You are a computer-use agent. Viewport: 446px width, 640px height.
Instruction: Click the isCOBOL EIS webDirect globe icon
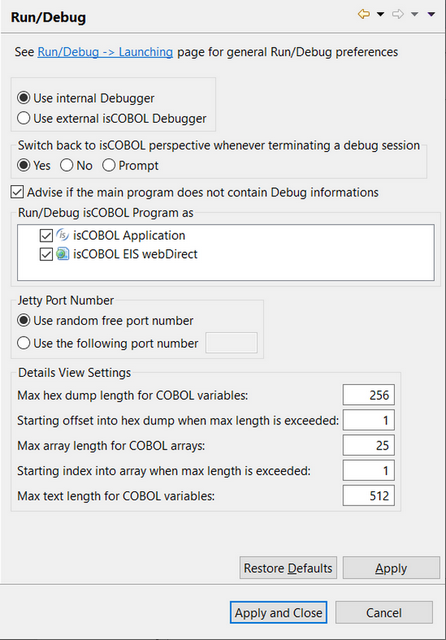(62, 254)
